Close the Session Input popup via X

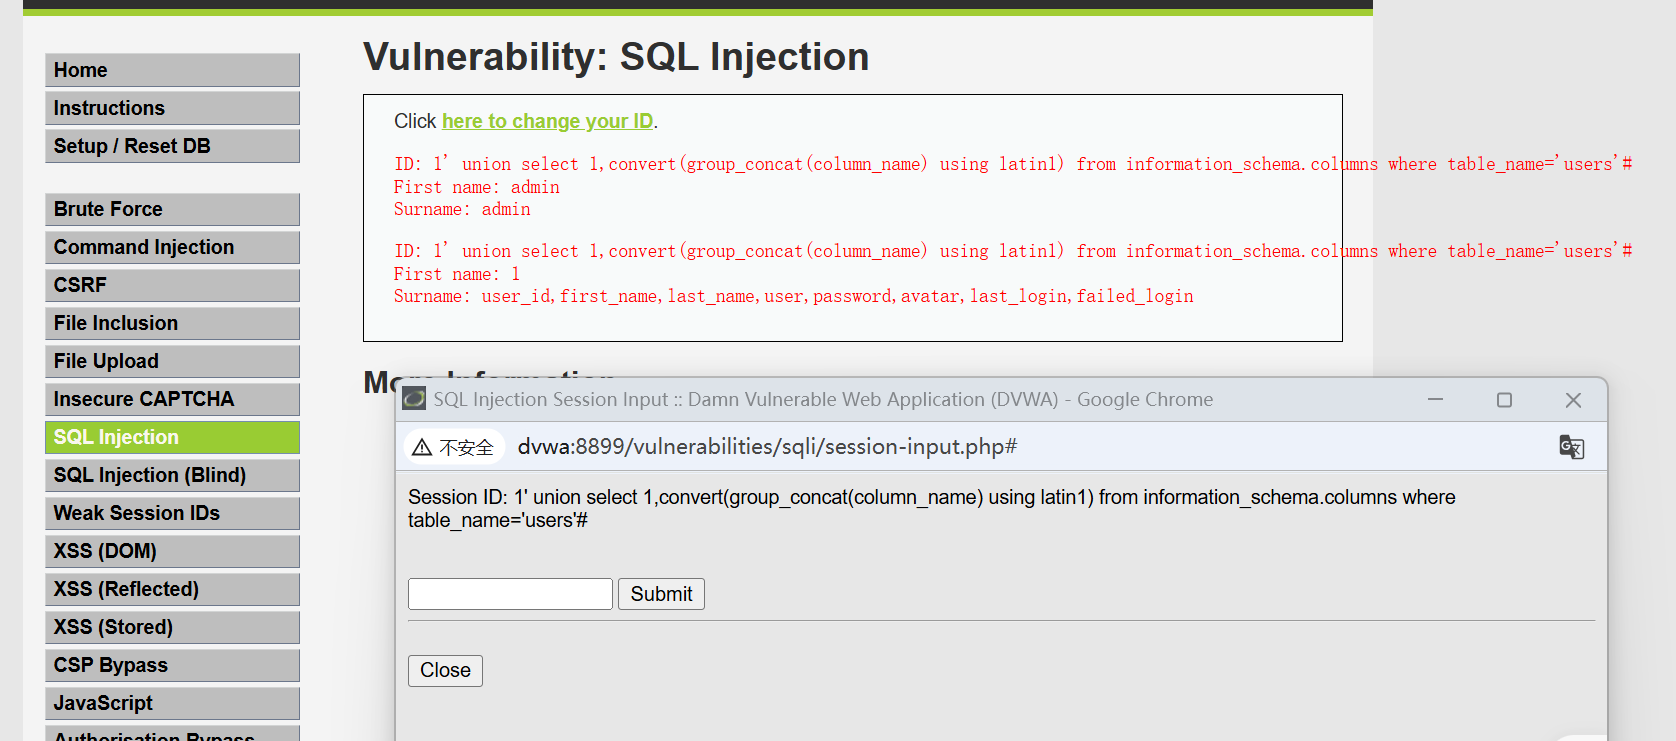coord(1573,399)
